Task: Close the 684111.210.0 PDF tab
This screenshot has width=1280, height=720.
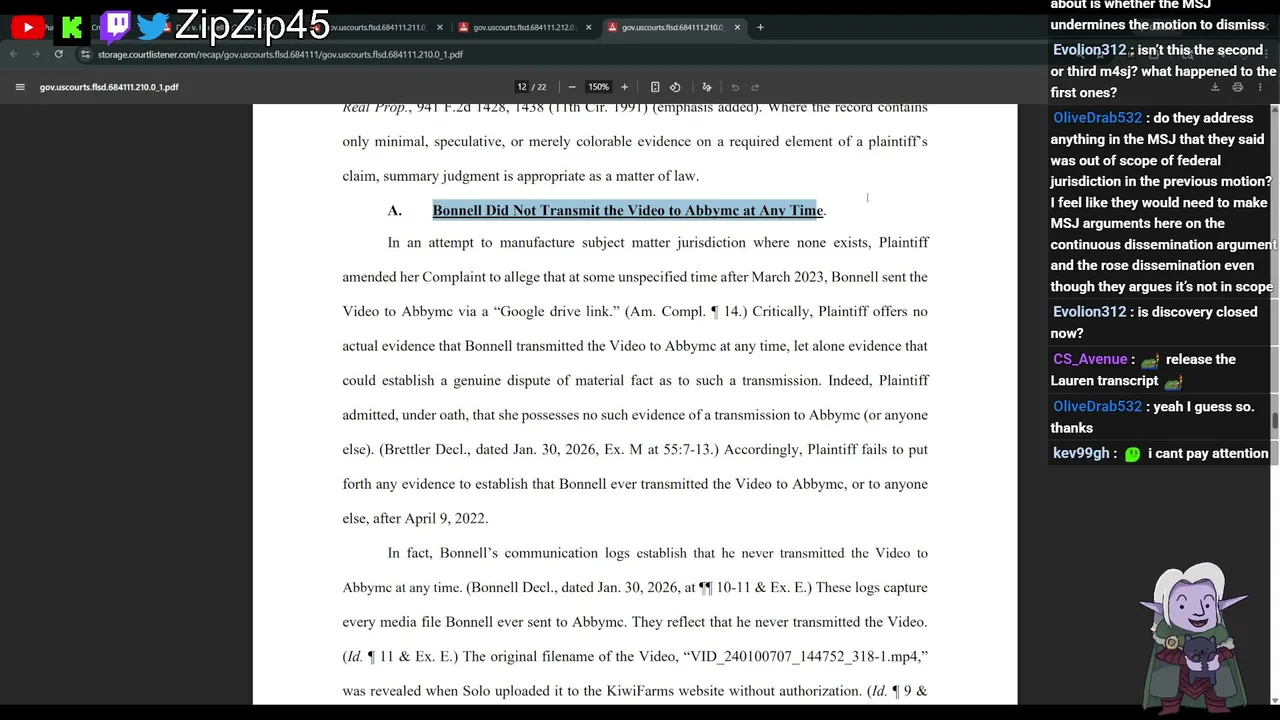Action: 737,27
